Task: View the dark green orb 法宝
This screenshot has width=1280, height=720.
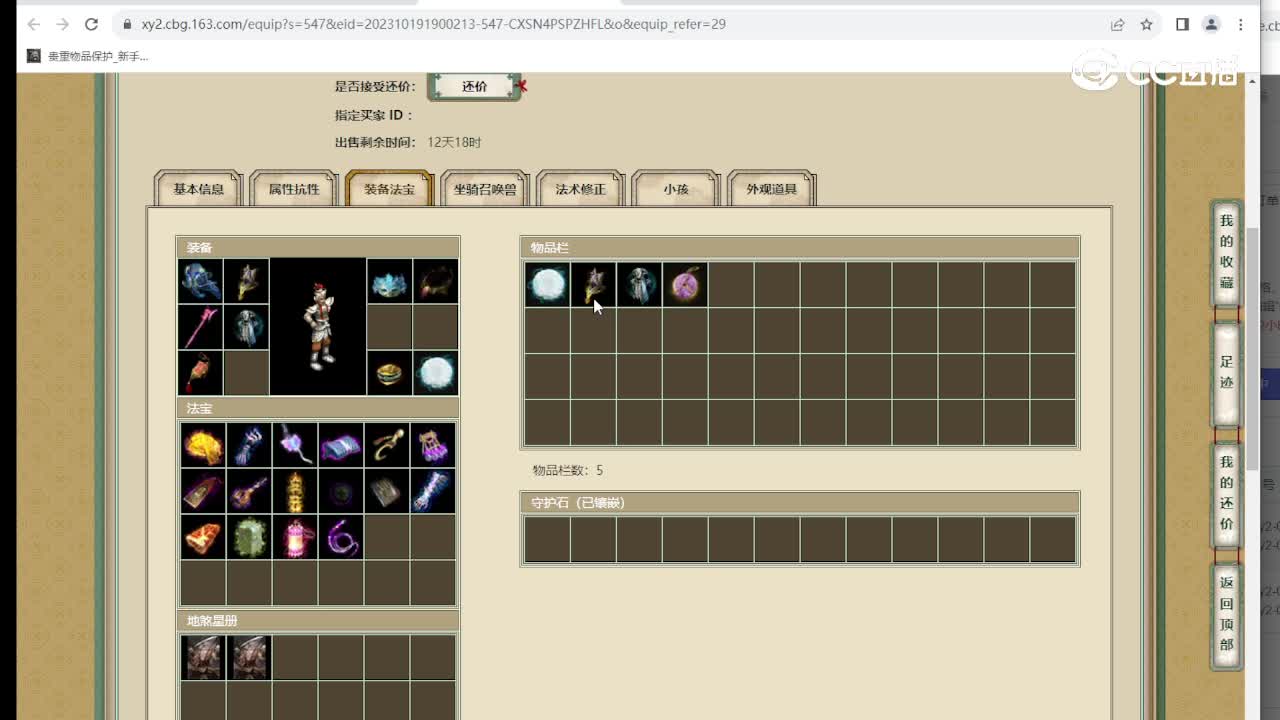Action: [341, 491]
